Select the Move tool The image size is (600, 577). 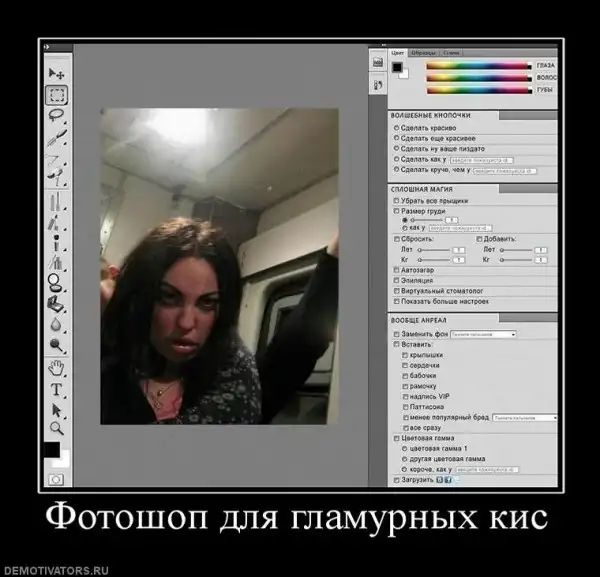pyautogui.click(x=57, y=74)
